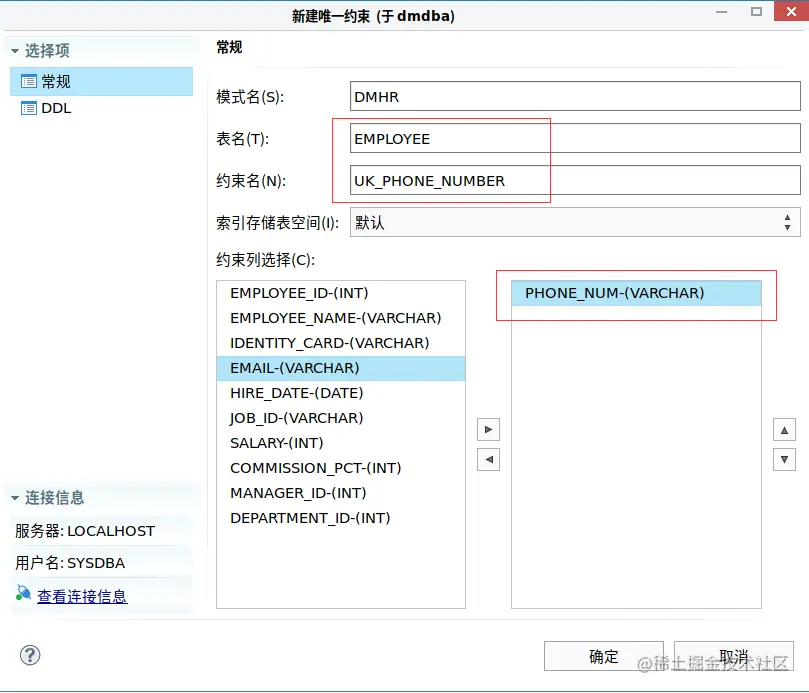Collapse the 连接信息 section

pos(13,497)
